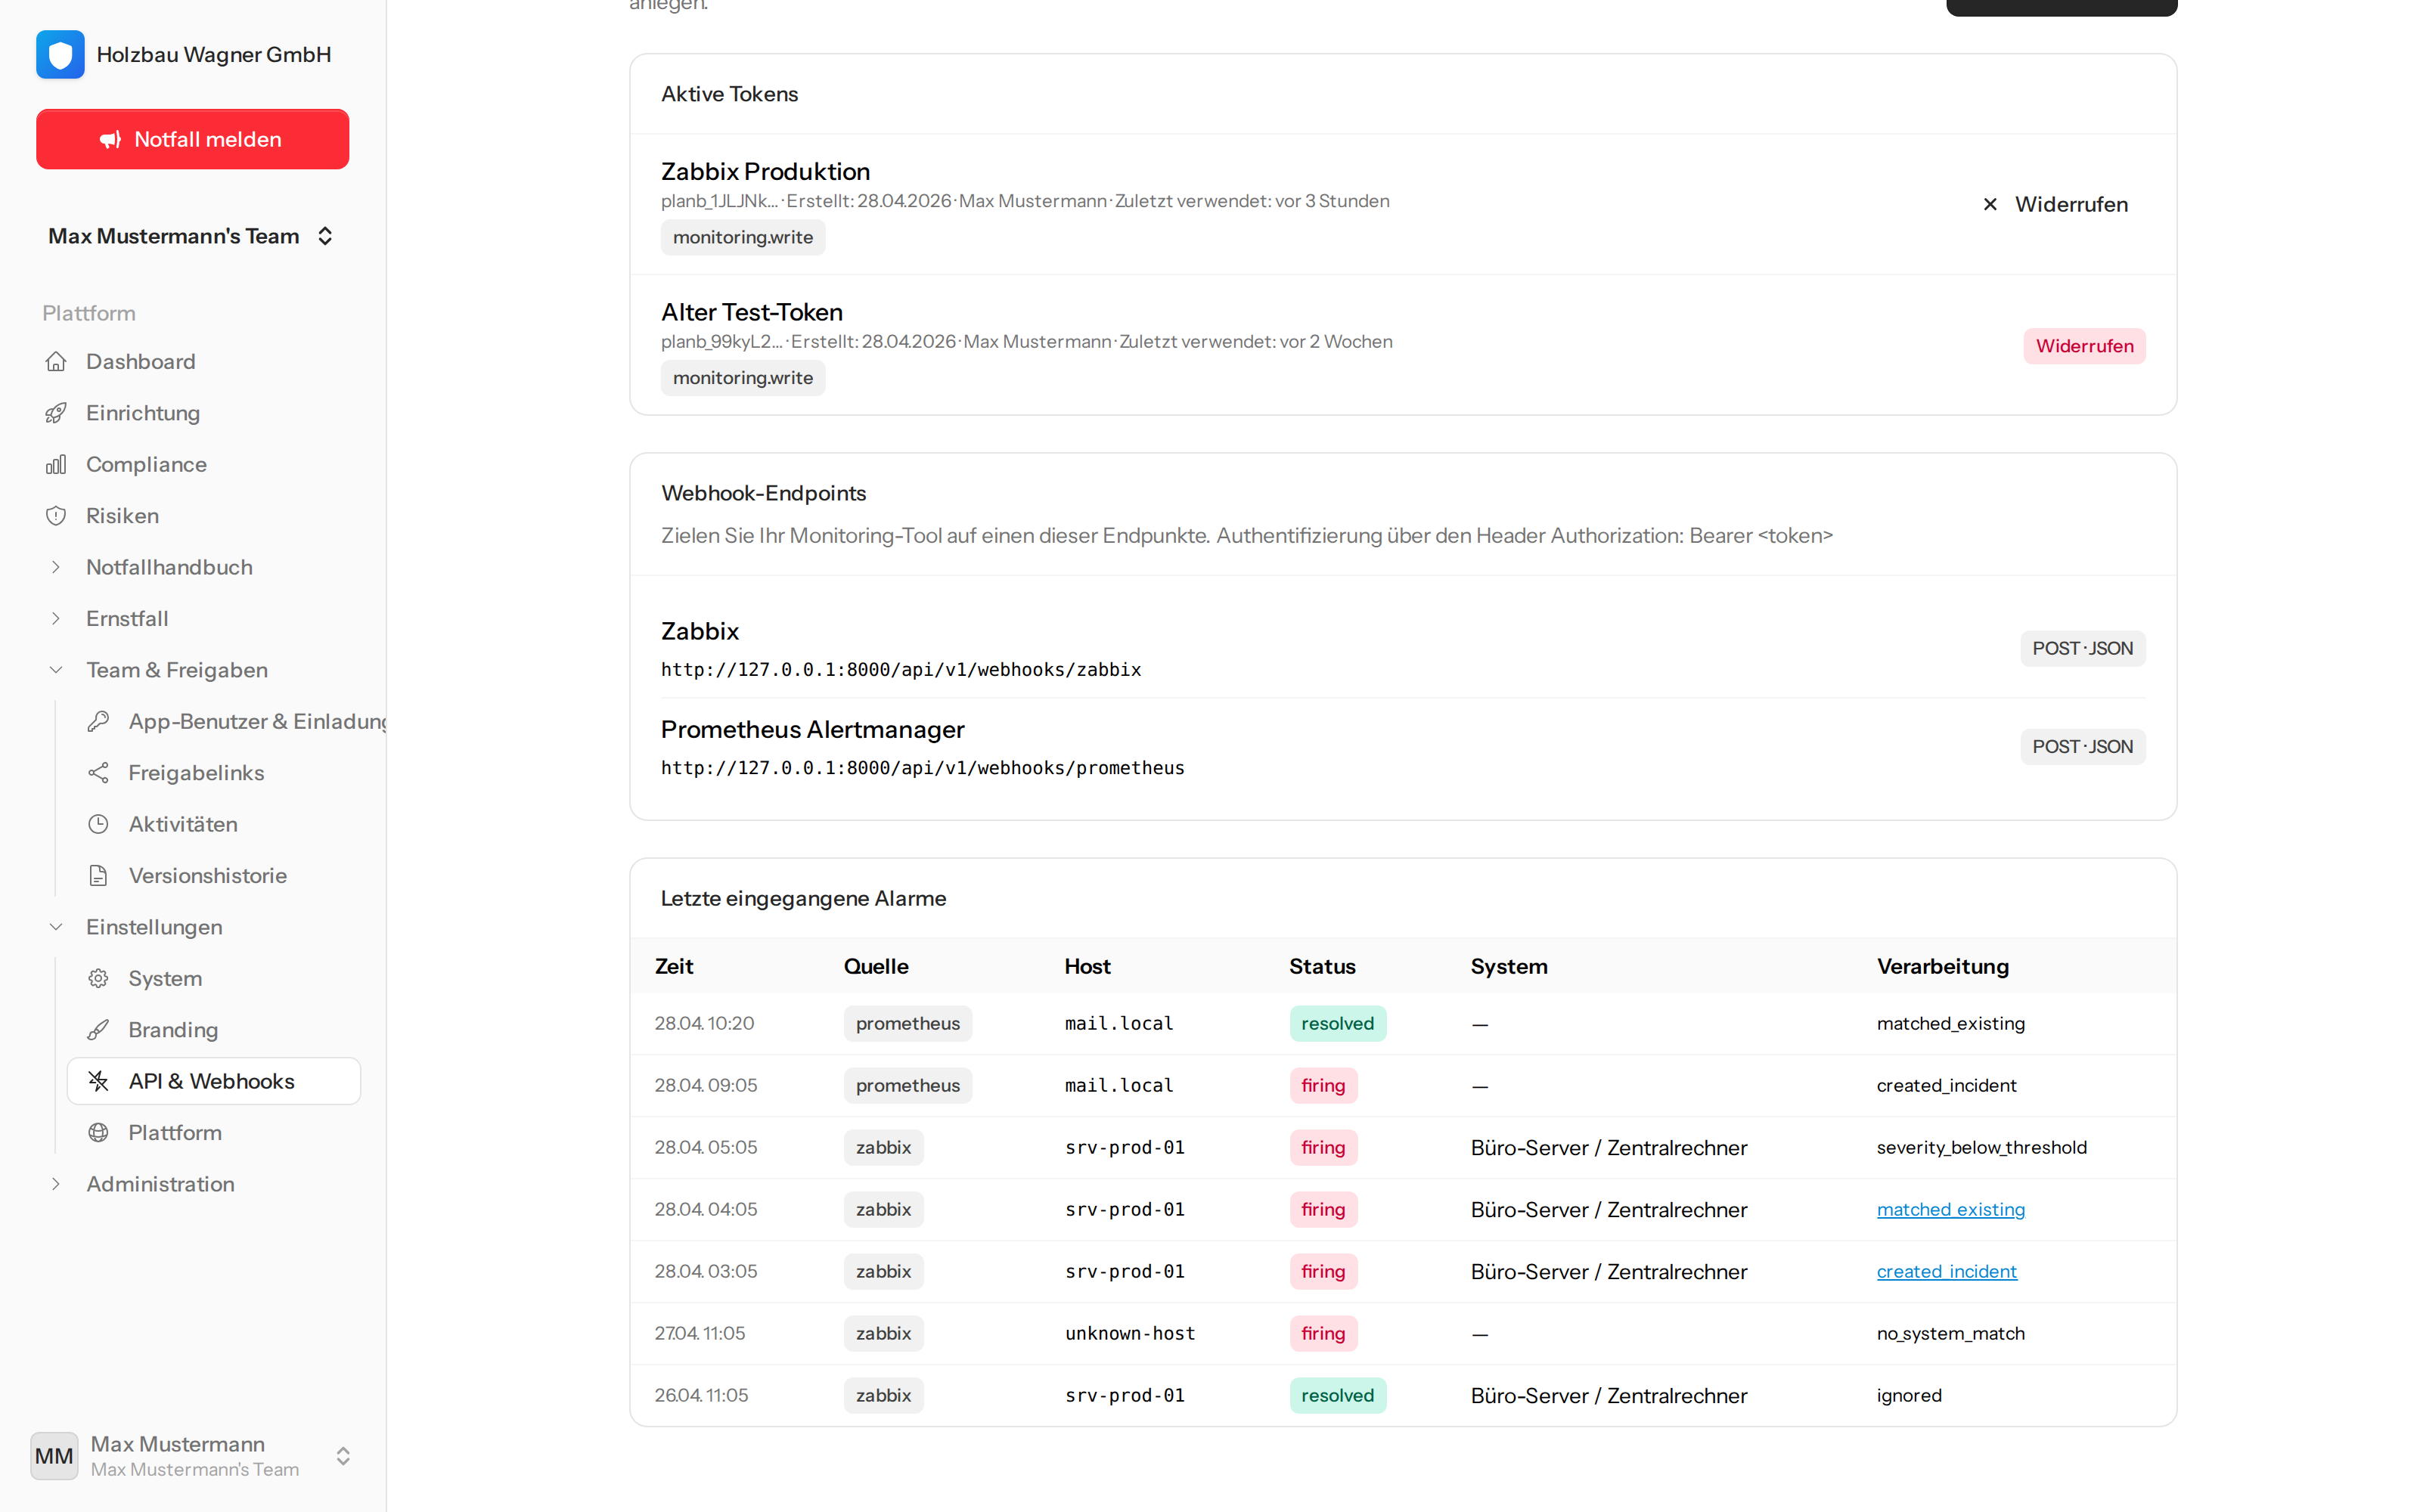Click the webhook icon beside API & Webhooks
The width and height of the screenshot is (2420, 1512).
98,1081
